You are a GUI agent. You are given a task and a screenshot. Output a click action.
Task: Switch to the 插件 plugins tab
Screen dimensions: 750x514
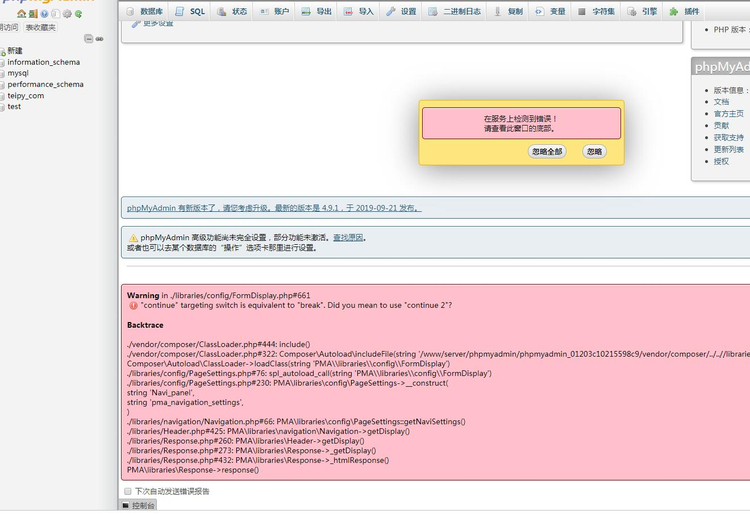point(684,11)
